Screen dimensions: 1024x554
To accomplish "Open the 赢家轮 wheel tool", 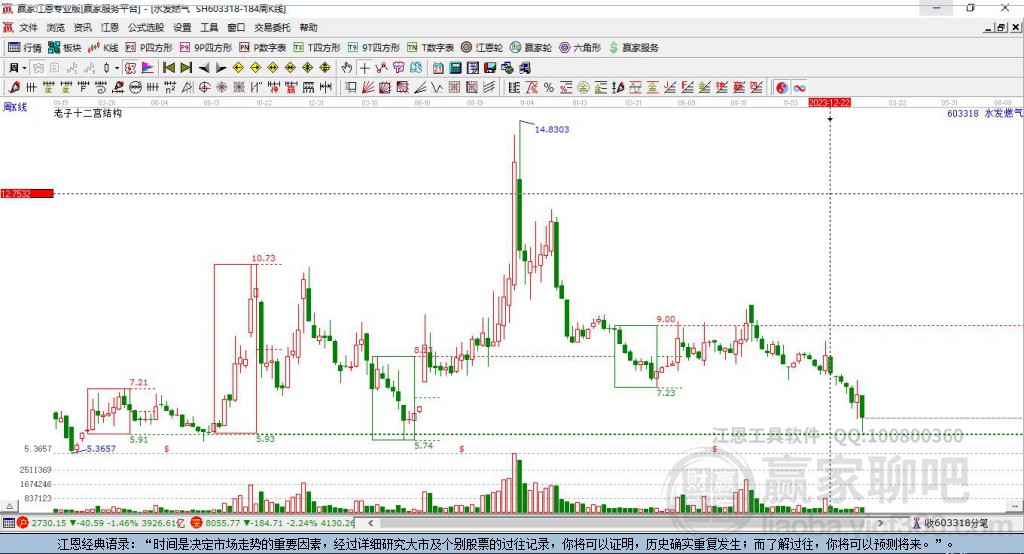I will click(531, 48).
